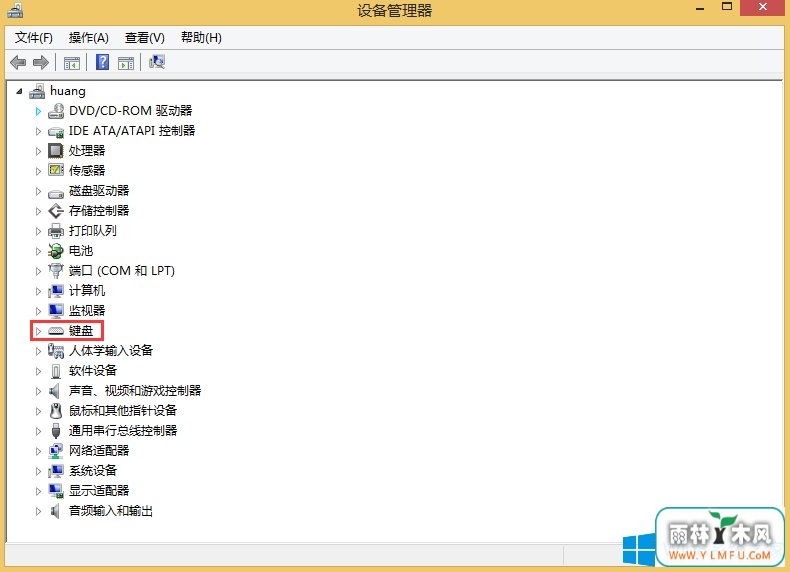This screenshot has width=790, height=572.
Task: Click the DVD/CD-ROM drive icon
Action: (x=56, y=111)
